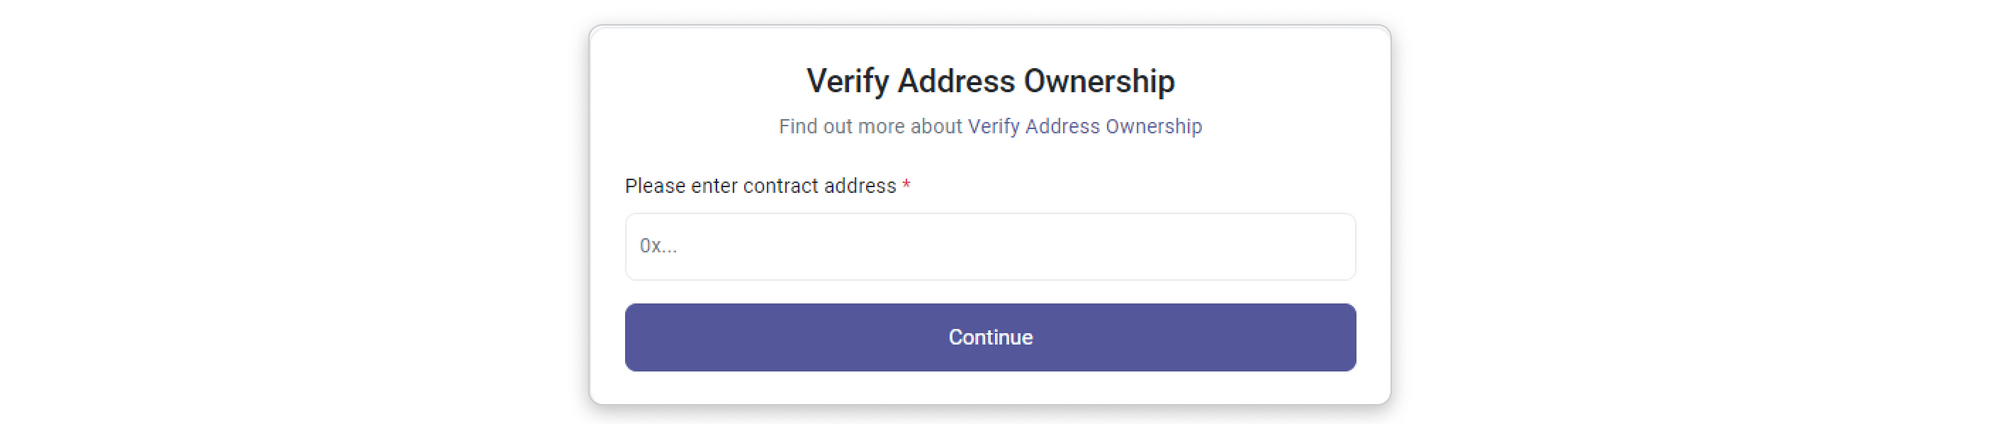Submit the form with Continue

coord(990,337)
